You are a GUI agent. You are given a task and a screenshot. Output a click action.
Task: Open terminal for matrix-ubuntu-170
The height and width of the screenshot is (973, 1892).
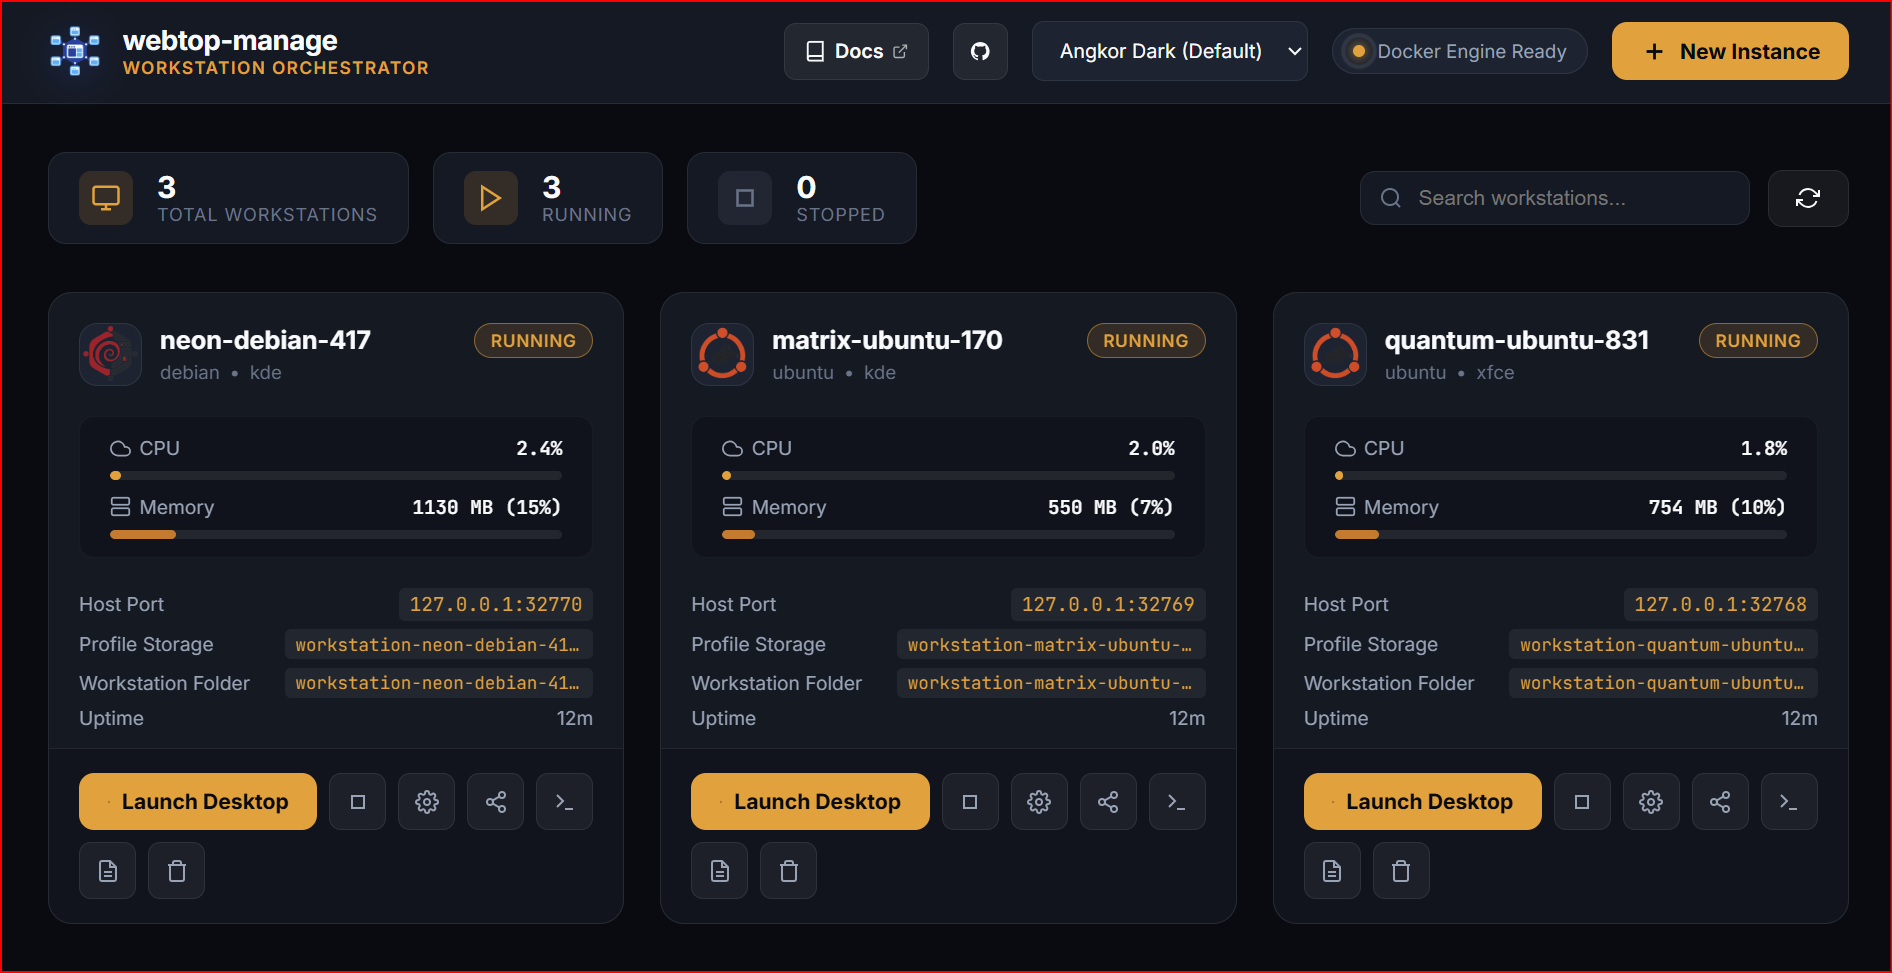click(x=1177, y=802)
